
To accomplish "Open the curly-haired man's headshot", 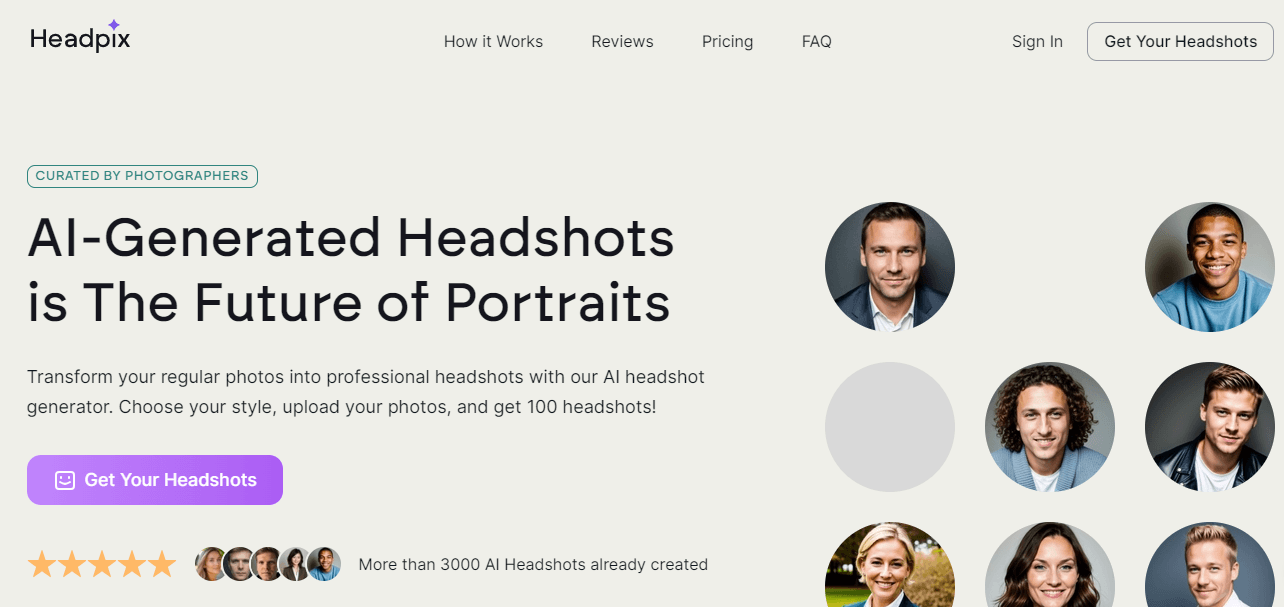I will pyautogui.click(x=1050, y=427).
